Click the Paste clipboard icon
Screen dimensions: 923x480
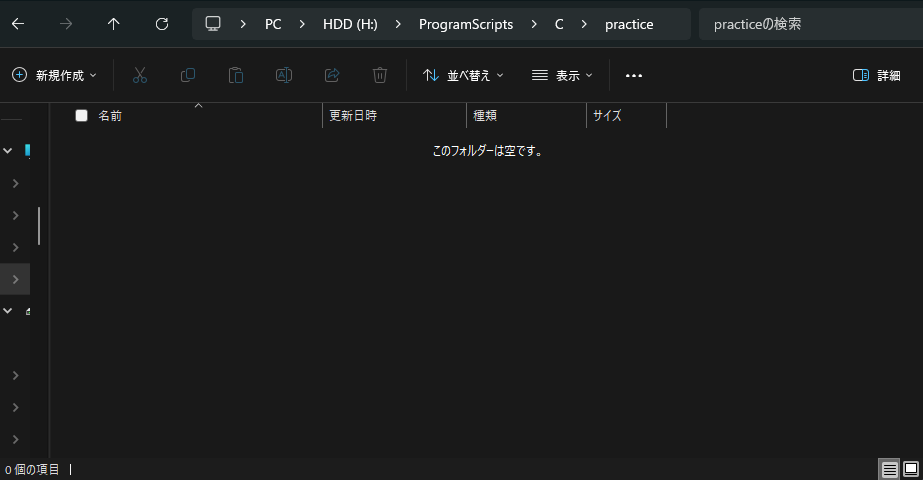(x=236, y=75)
